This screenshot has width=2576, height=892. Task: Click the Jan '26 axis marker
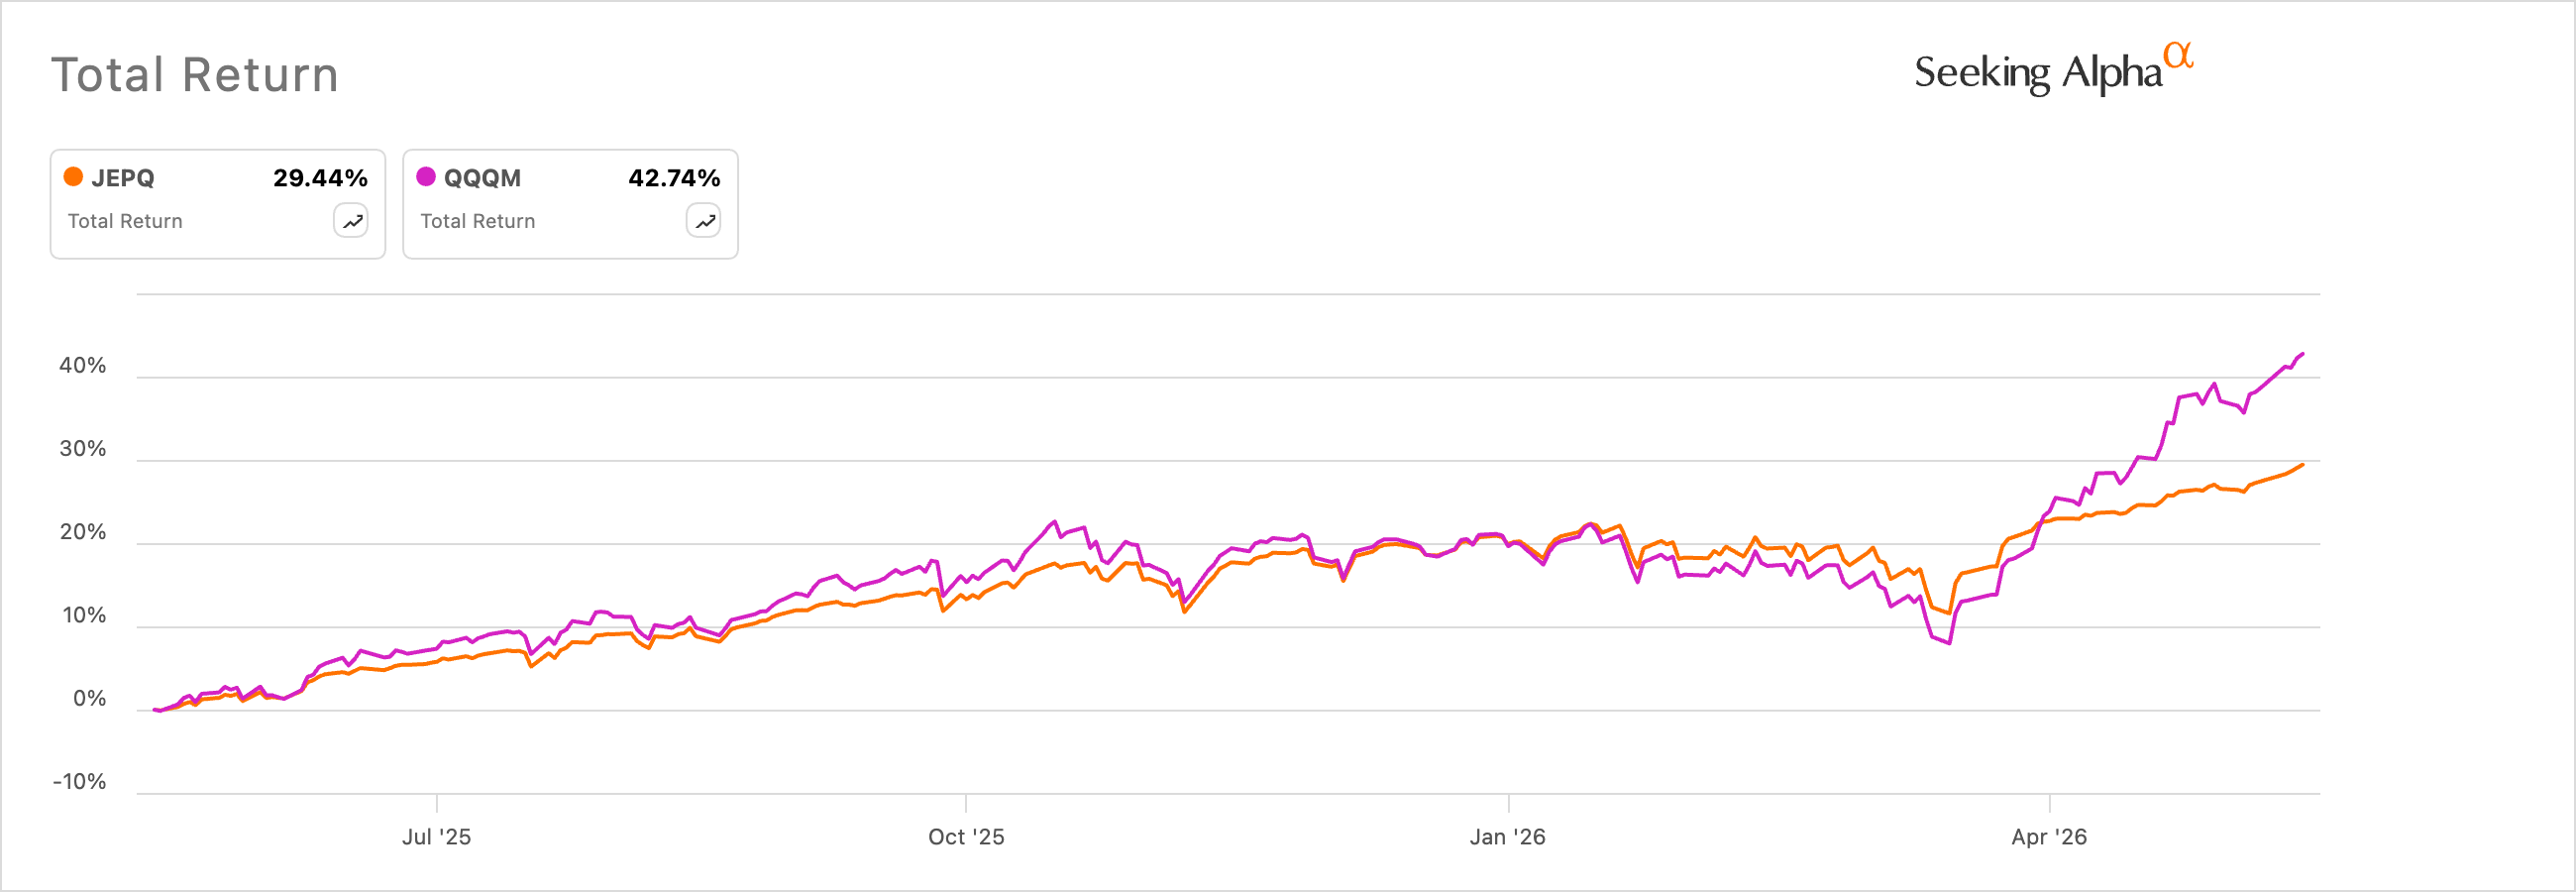1507,837
